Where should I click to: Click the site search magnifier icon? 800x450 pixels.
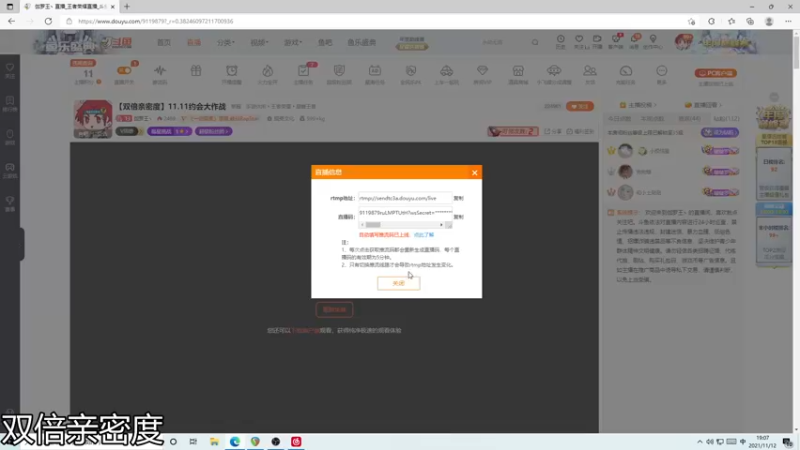(x=535, y=42)
